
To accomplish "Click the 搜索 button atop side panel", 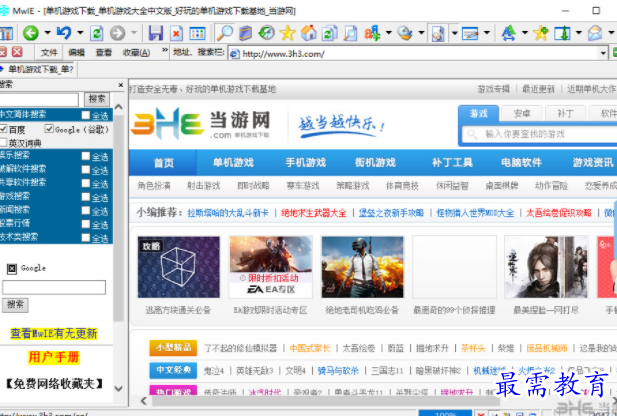I will point(97,99).
